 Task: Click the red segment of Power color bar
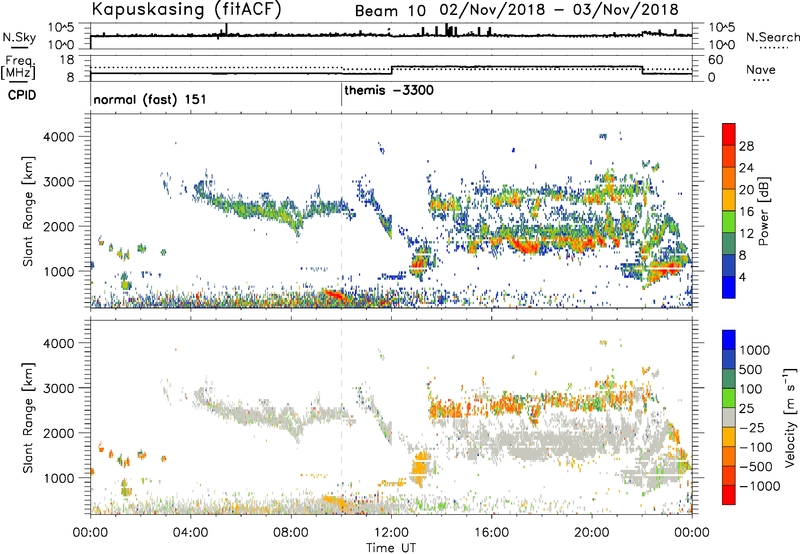coord(729,135)
